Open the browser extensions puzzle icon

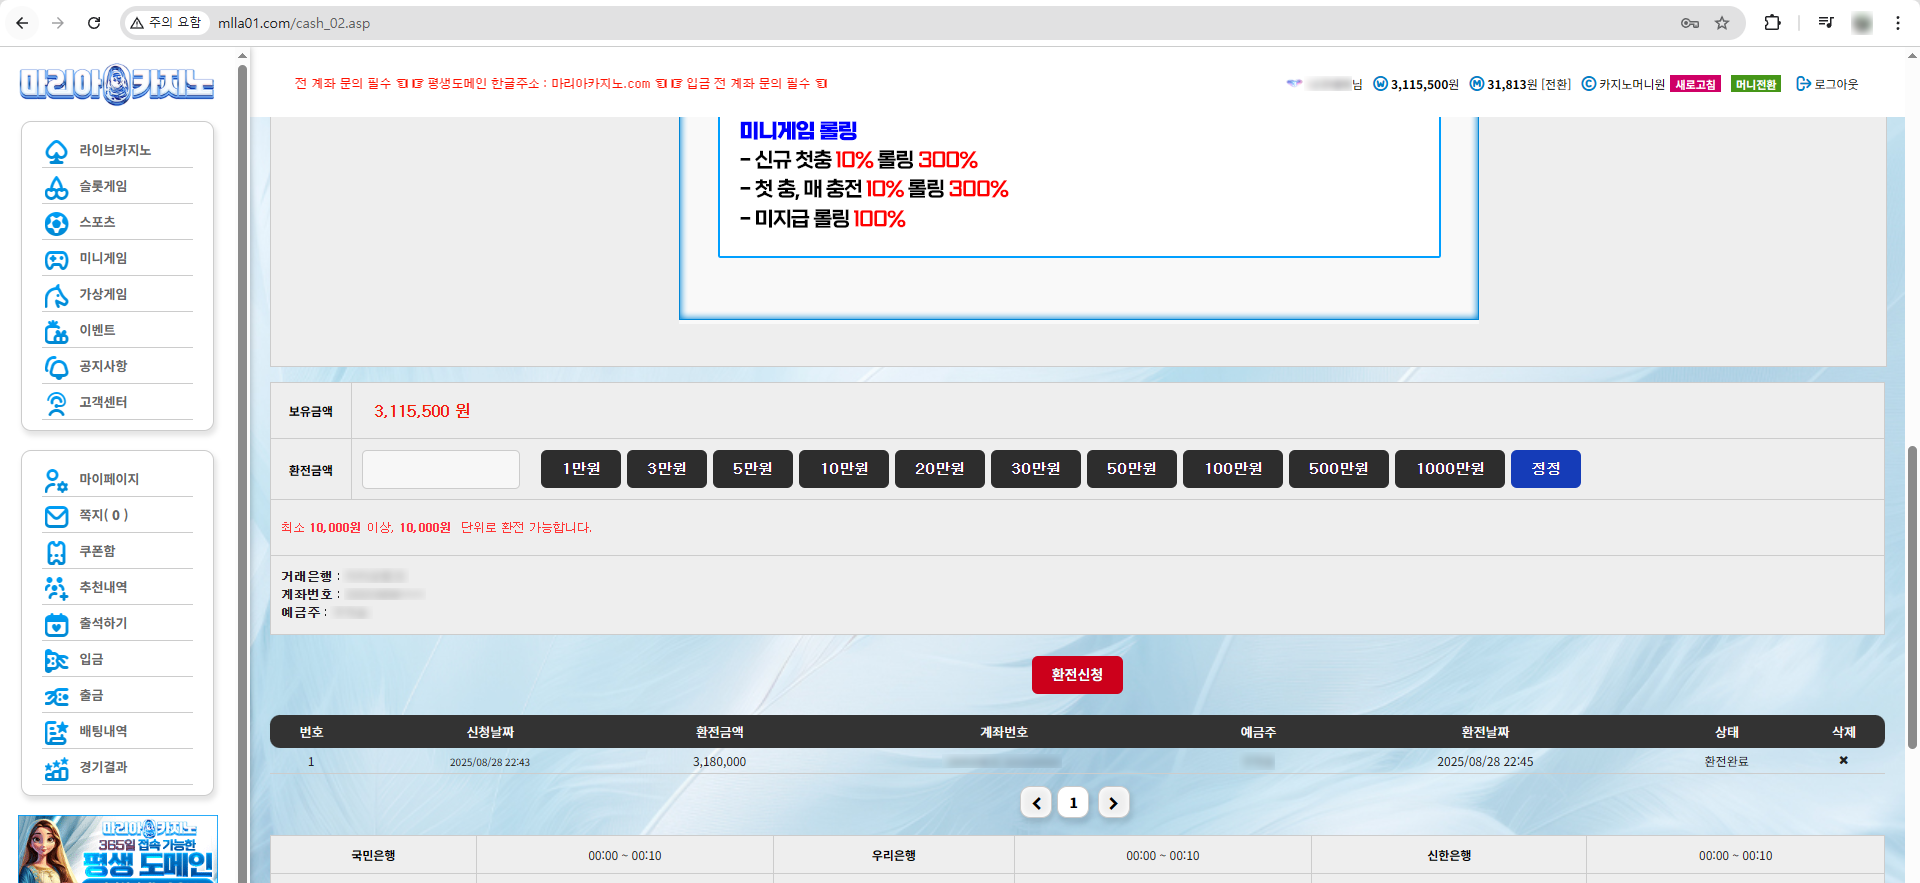(1772, 23)
